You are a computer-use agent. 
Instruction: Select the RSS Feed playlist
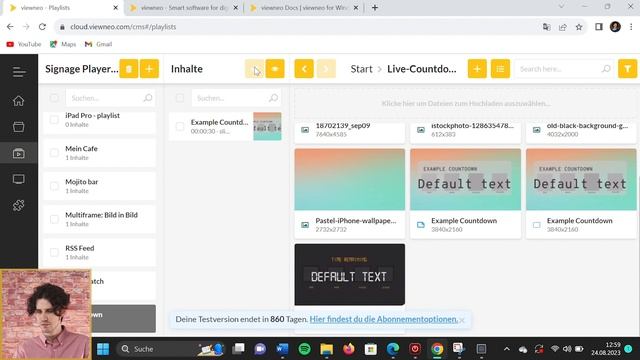(x=100, y=252)
